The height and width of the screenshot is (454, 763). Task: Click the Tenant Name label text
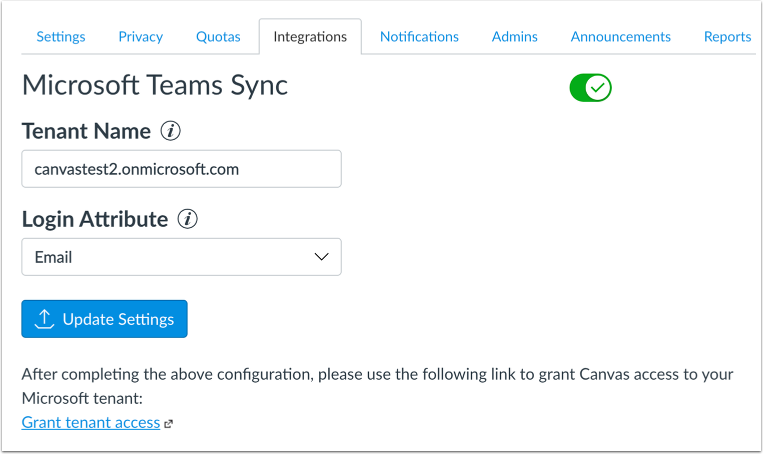(x=87, y=131)
